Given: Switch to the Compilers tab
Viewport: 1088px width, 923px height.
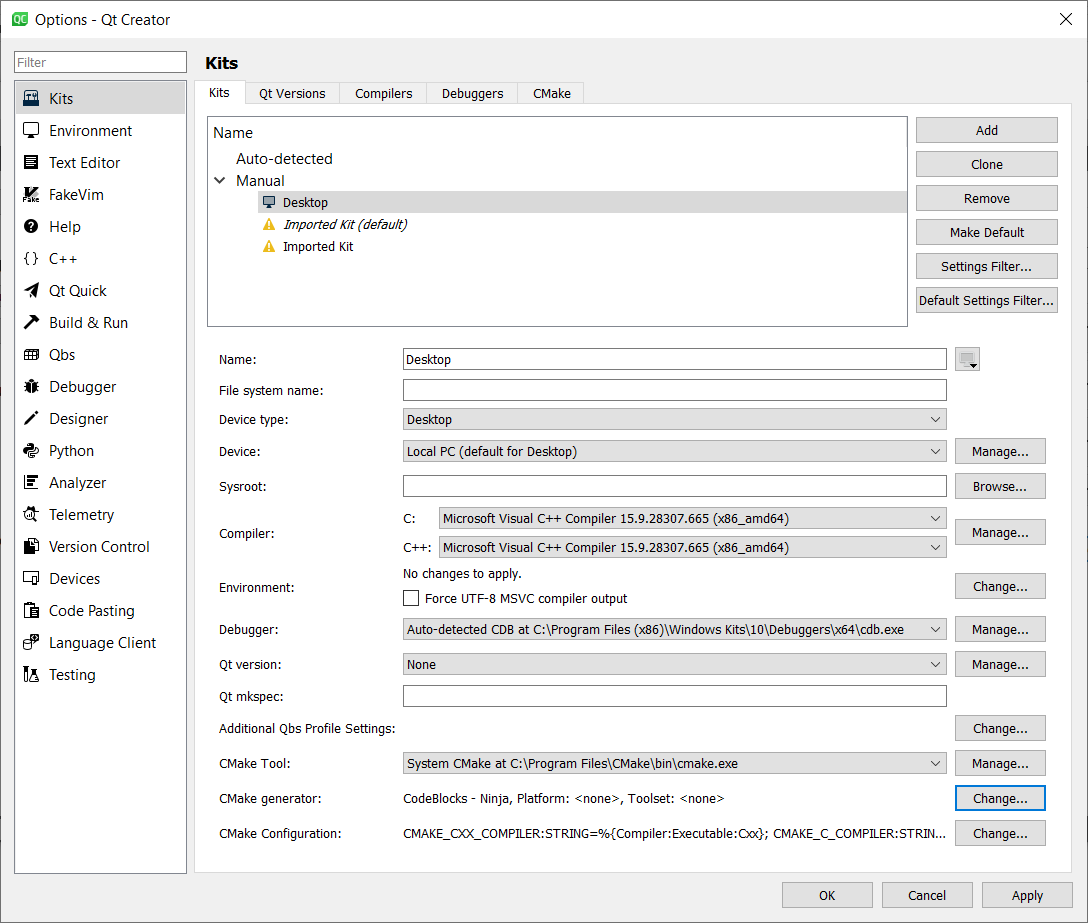Looking at the screenshot, I should (383, 93).
